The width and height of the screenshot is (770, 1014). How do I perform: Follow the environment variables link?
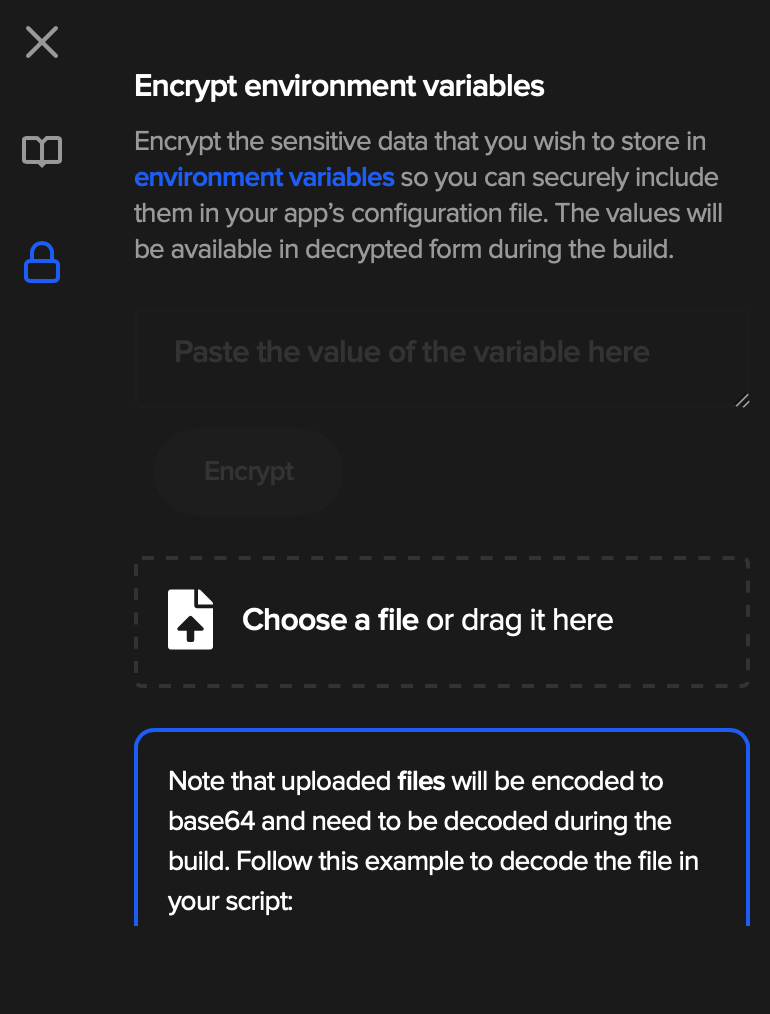pos(264,177)
